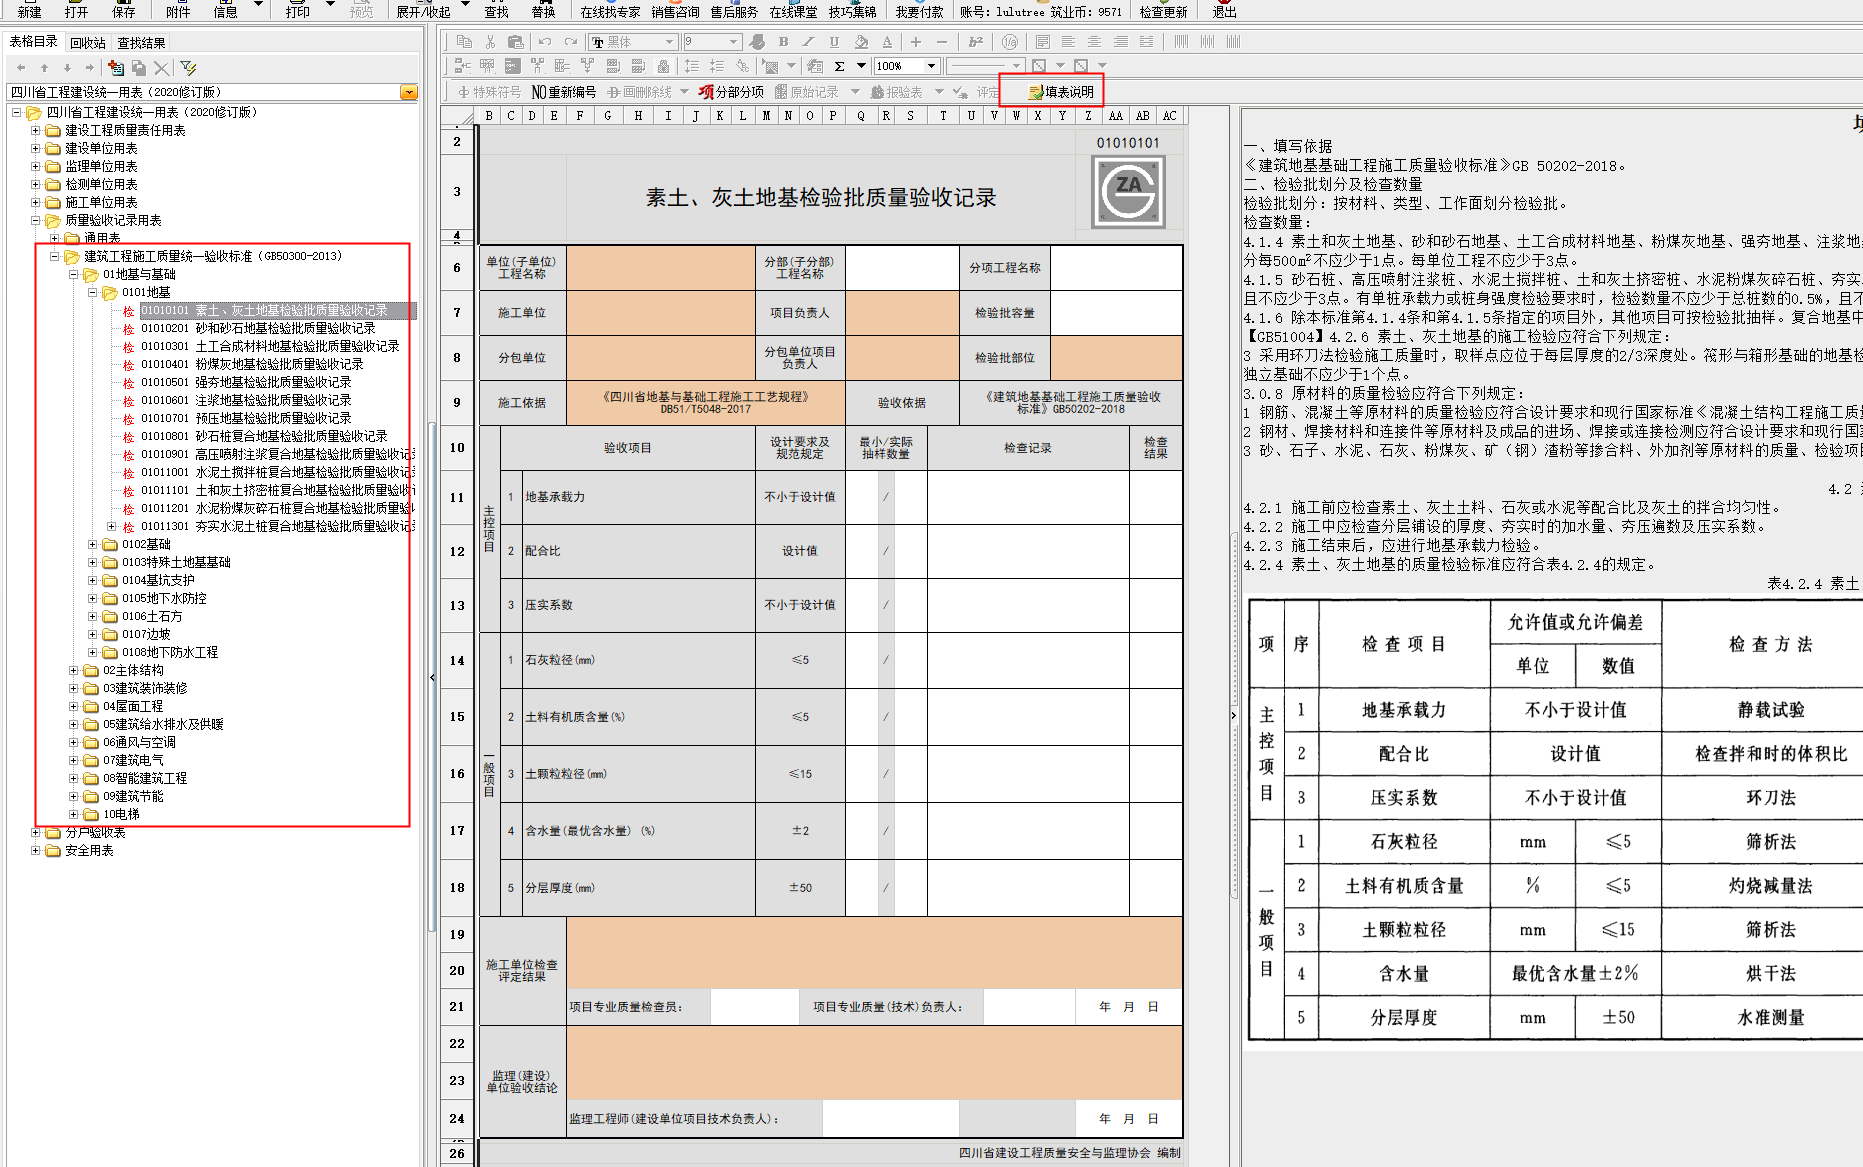This screenshot has width=1863, height=1167.
Task: Click the Italic formatting icon
Action: point(808,42)
